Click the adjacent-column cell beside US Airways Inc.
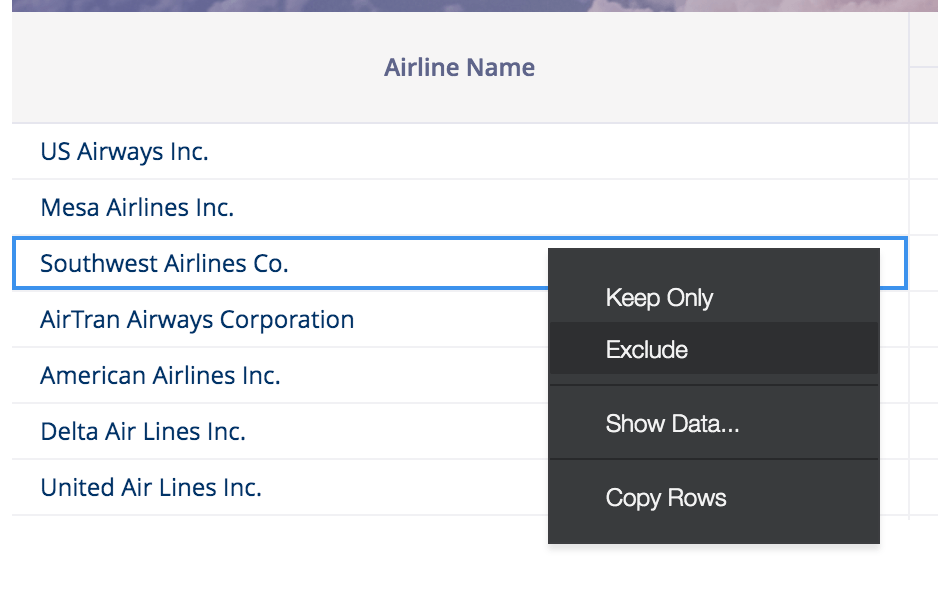This screenshot has height=594, width=938. click(924, 152)
